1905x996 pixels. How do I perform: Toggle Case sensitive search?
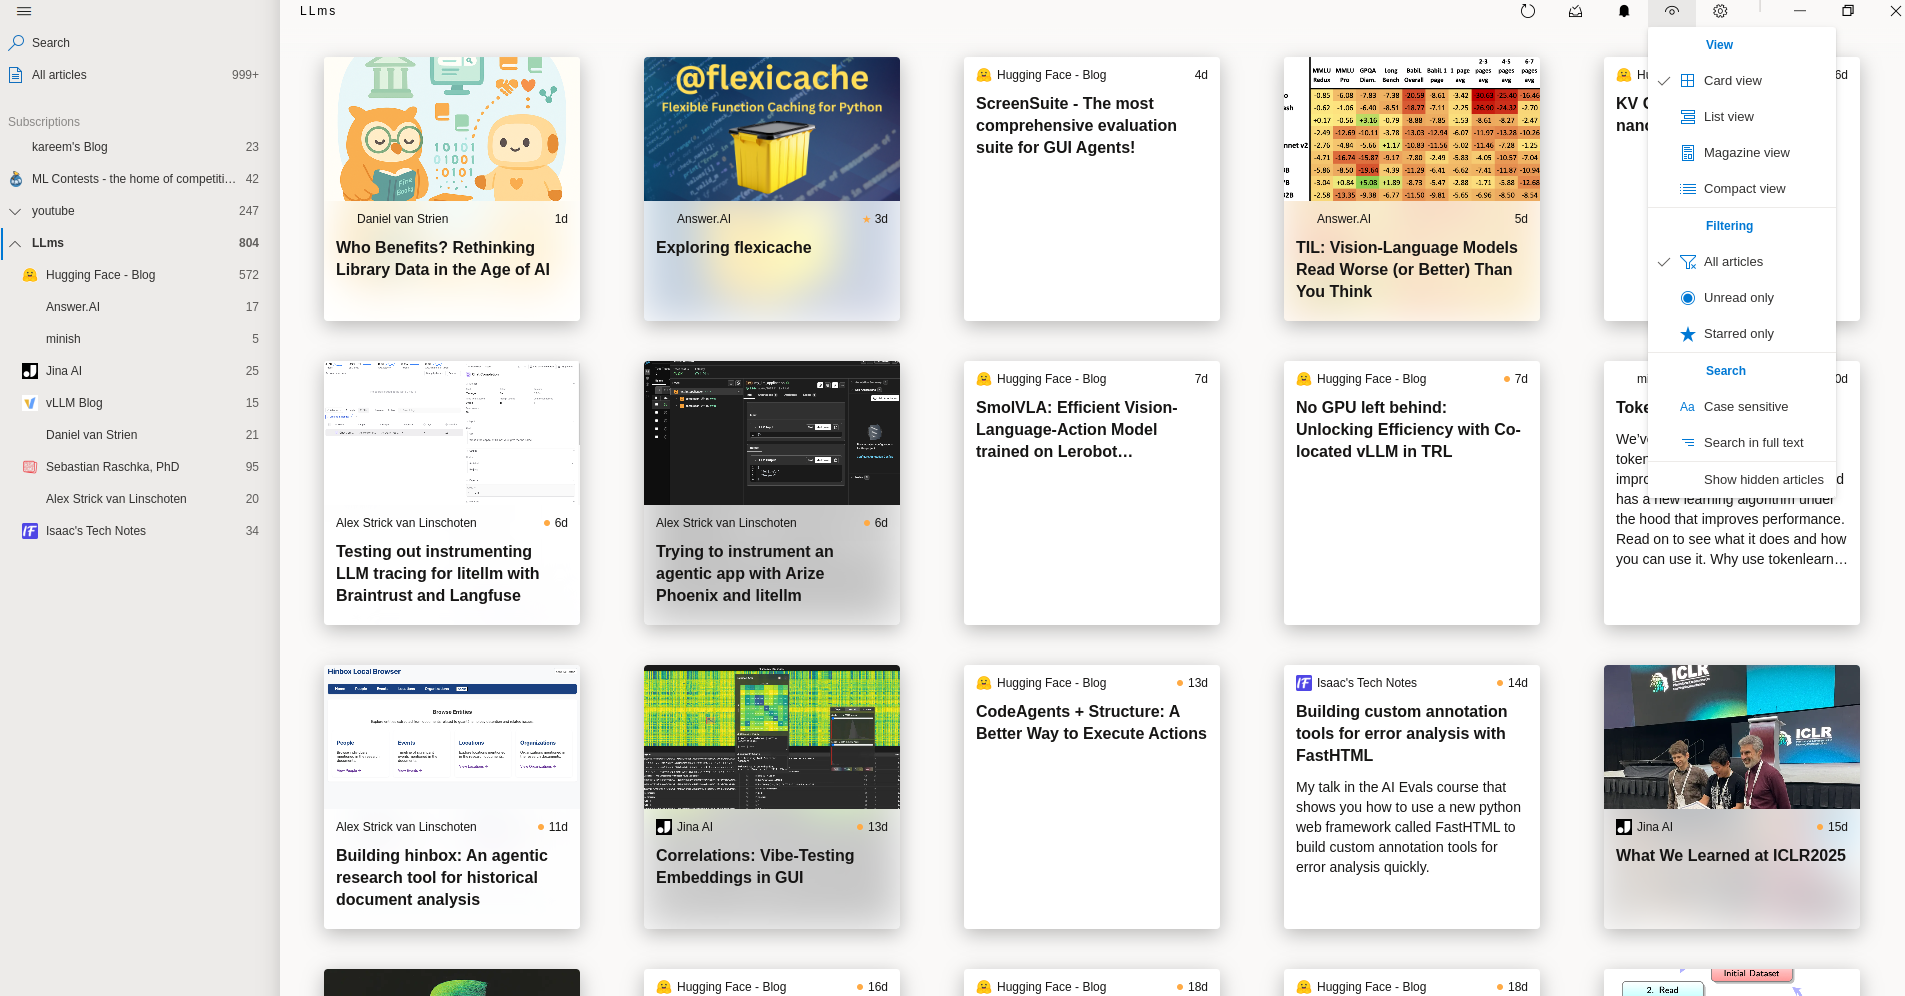point(1742,407)
